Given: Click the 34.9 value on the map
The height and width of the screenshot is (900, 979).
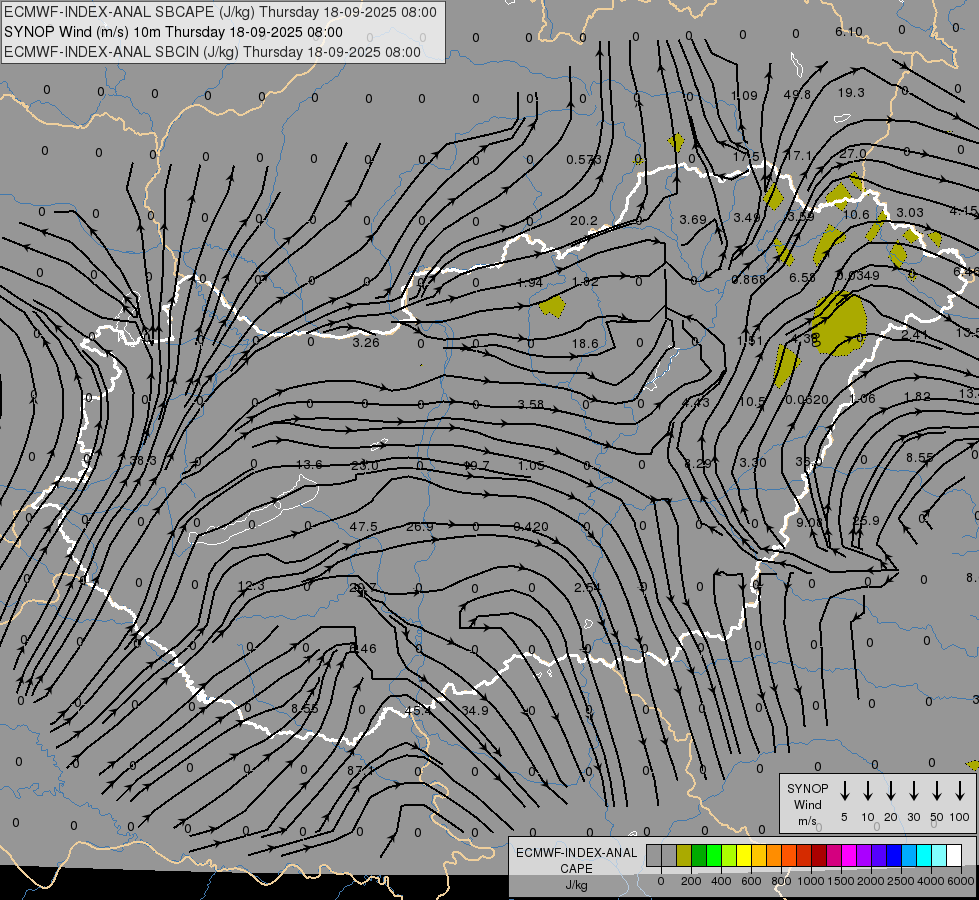Looking at the screenshot, I should 475,710.
